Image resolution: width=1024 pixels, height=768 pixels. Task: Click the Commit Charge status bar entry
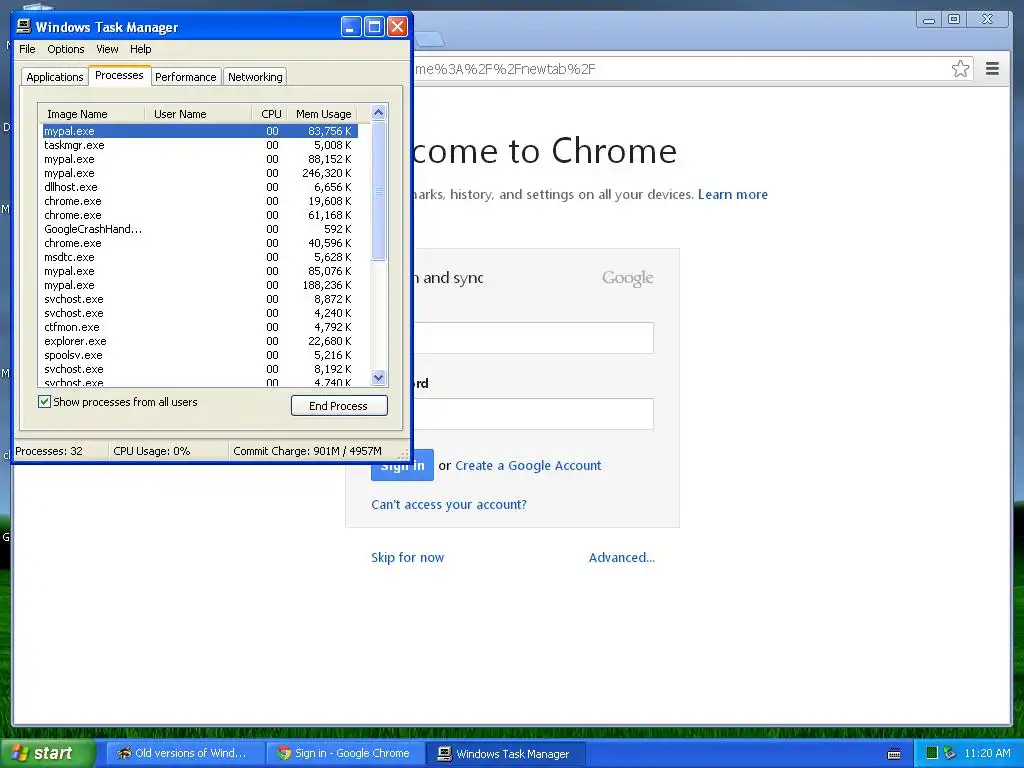[307, 451]
